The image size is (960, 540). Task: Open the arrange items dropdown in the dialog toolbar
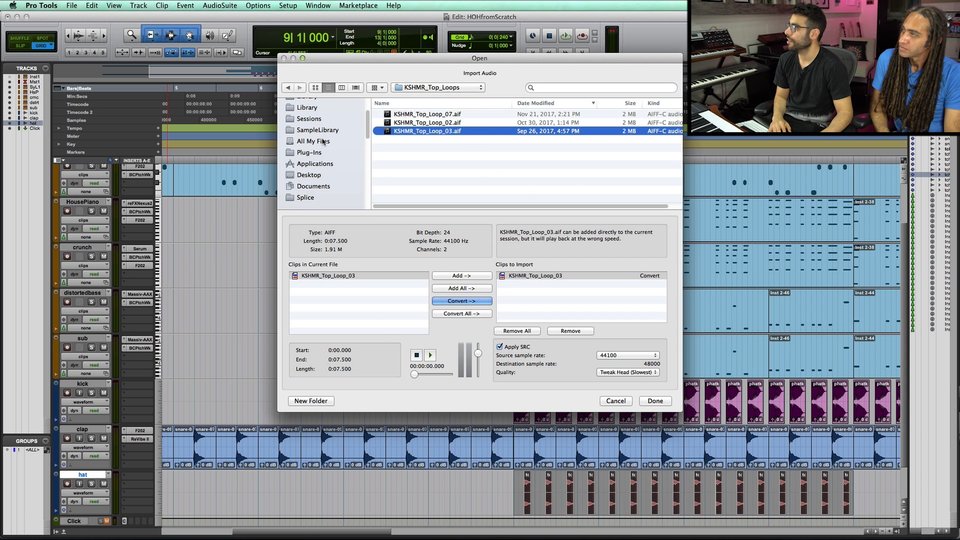tap(377, 88)
